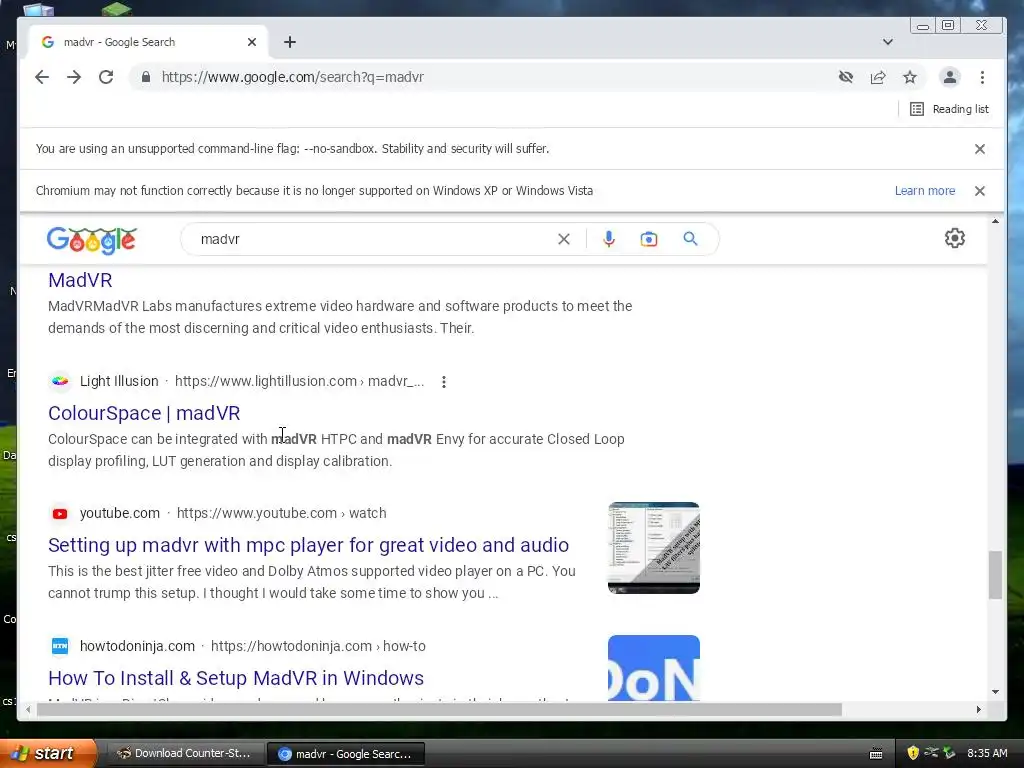Click the third-party cookies blocked eye icon

pyautogui.click(x=846, y=77)
